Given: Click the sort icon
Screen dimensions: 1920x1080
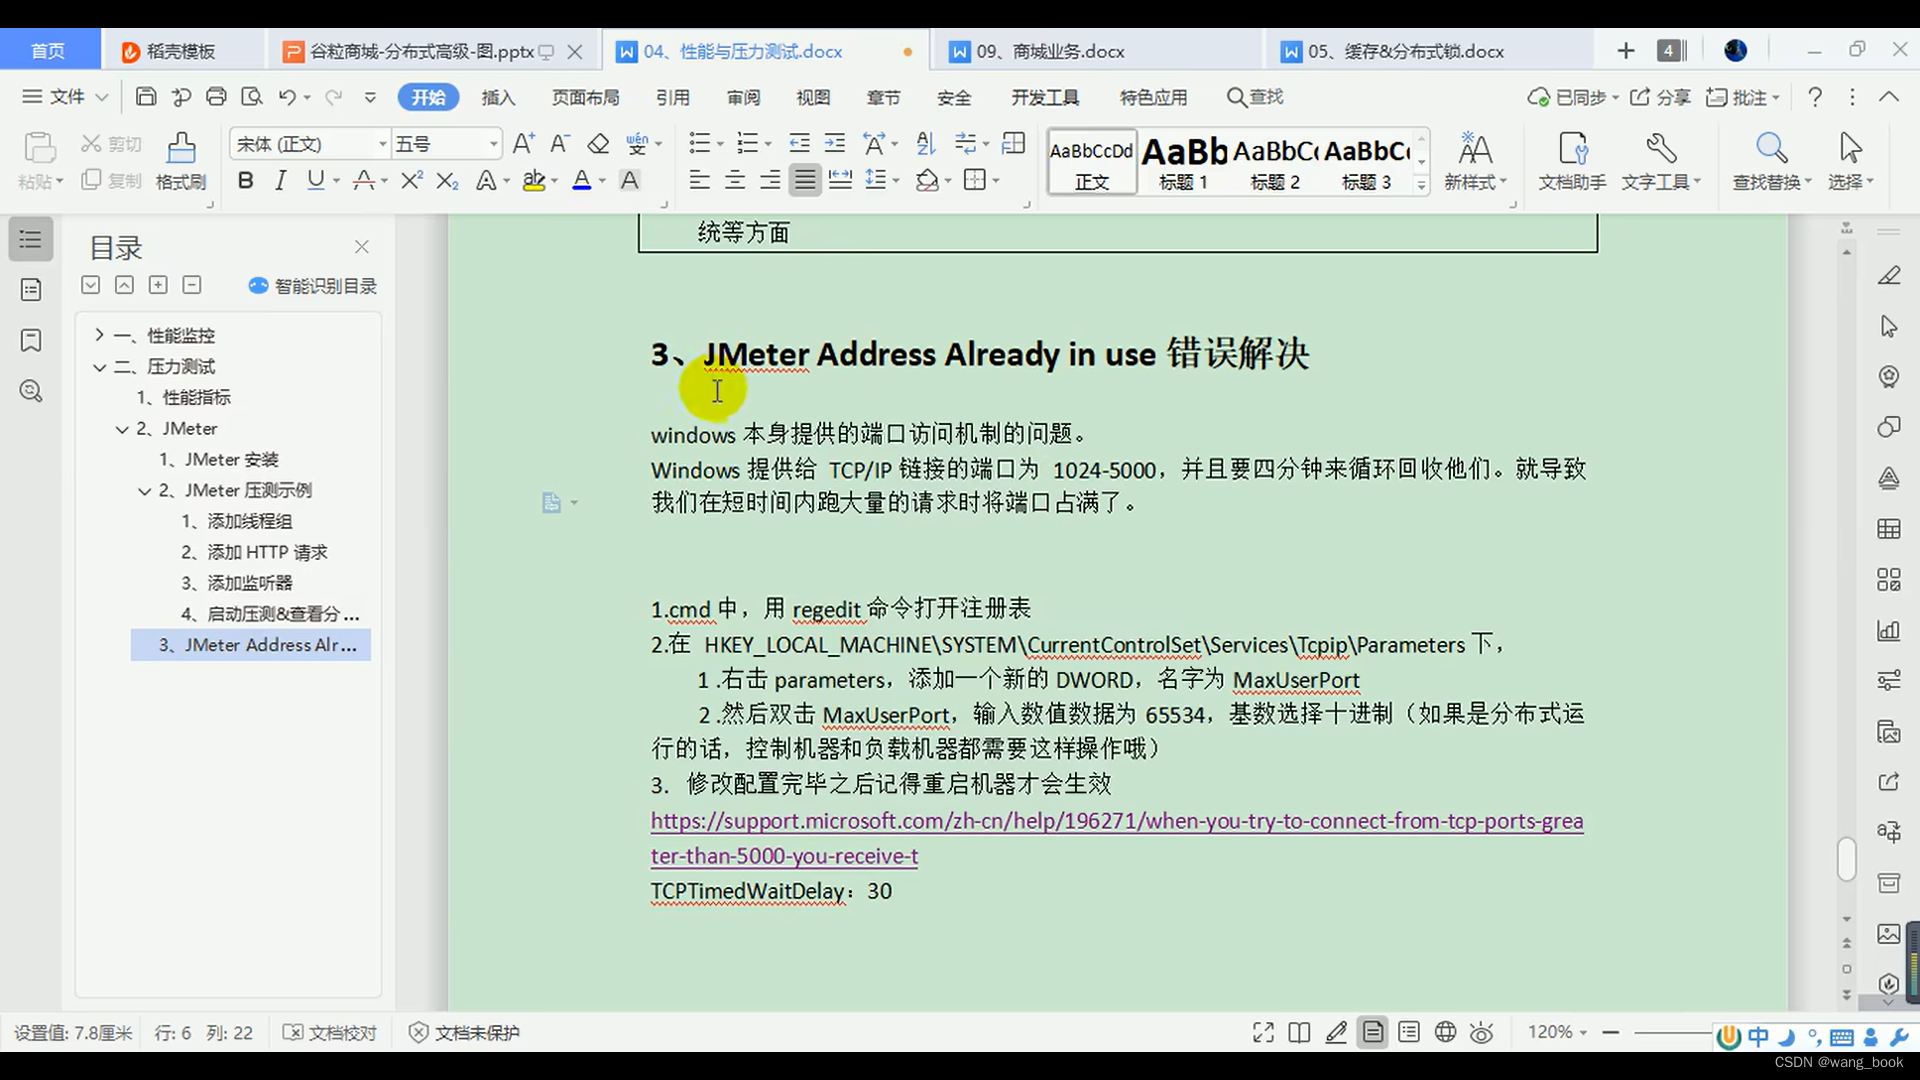Looking at the screenshot, I should point(926,144).
